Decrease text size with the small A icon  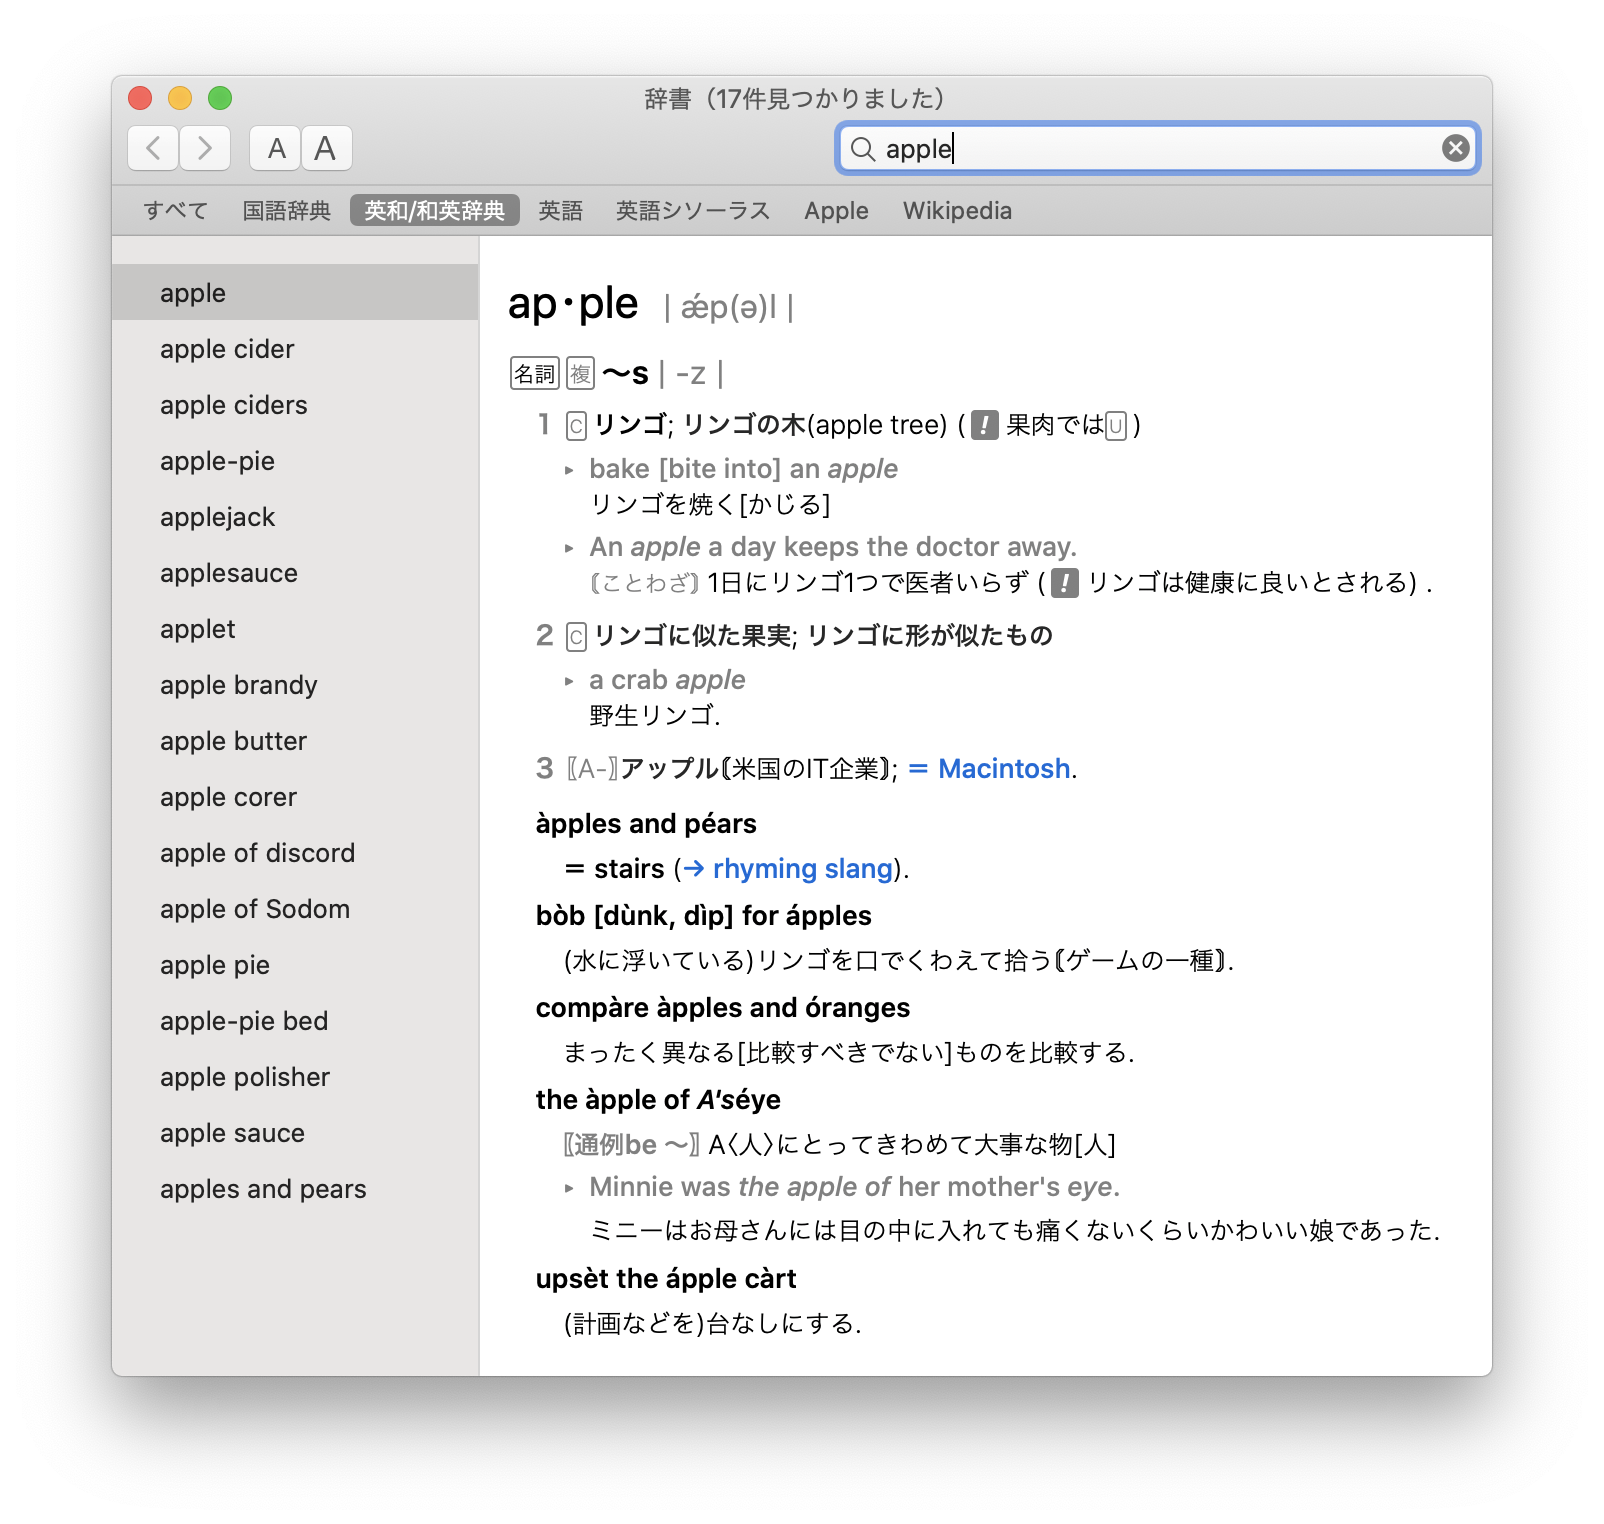point(276,148)
